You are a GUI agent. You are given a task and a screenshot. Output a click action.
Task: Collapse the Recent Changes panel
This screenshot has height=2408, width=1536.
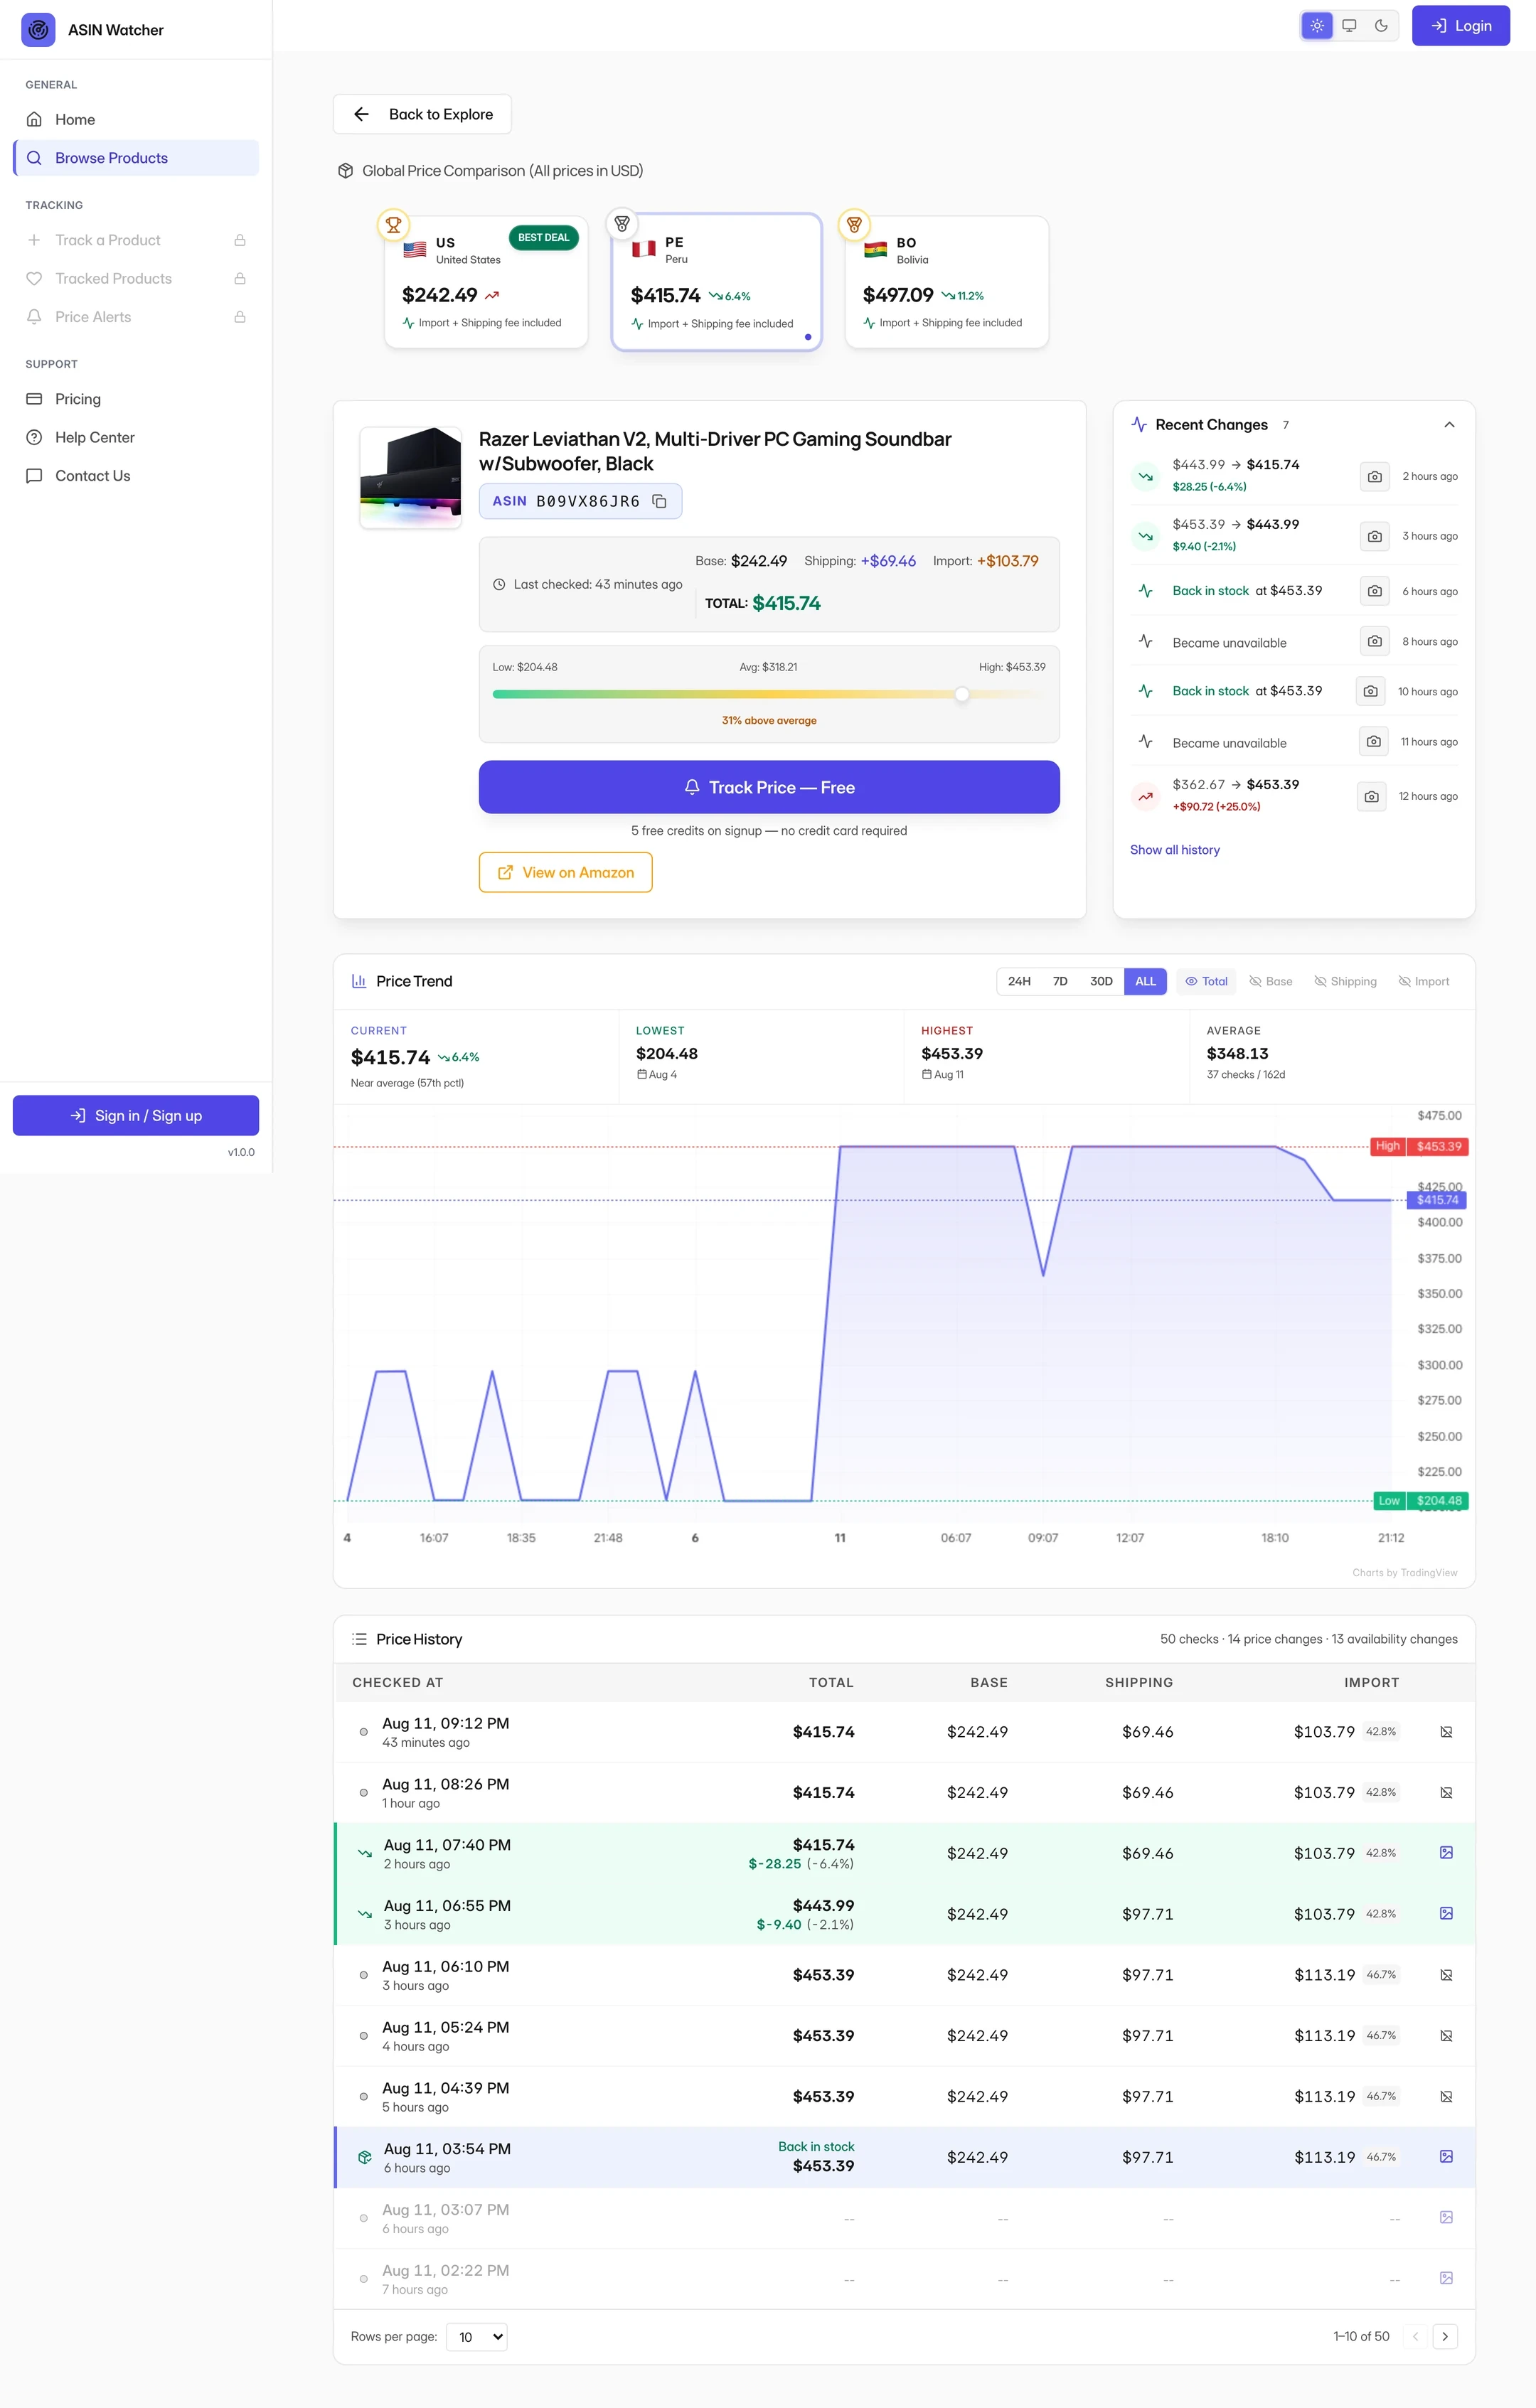(x=1449, y=425)
